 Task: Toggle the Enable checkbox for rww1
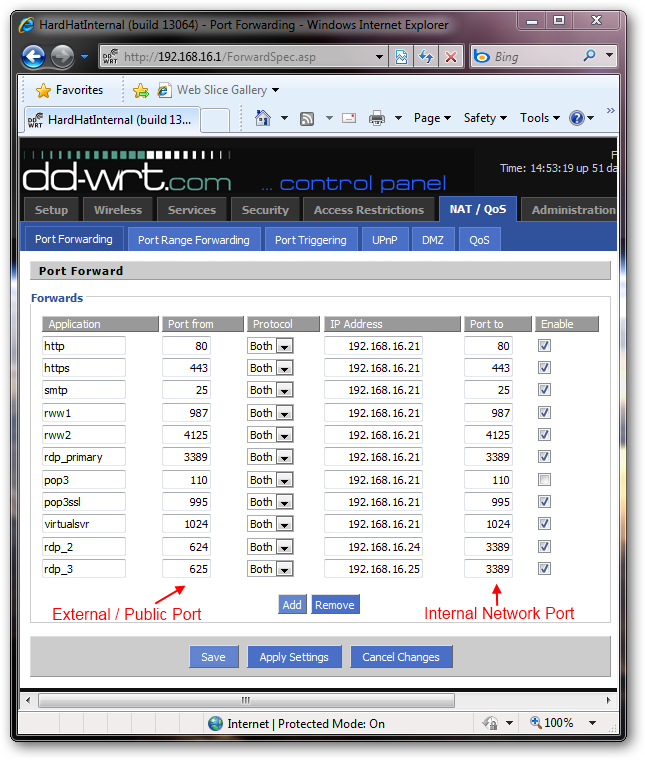[544, 412]
